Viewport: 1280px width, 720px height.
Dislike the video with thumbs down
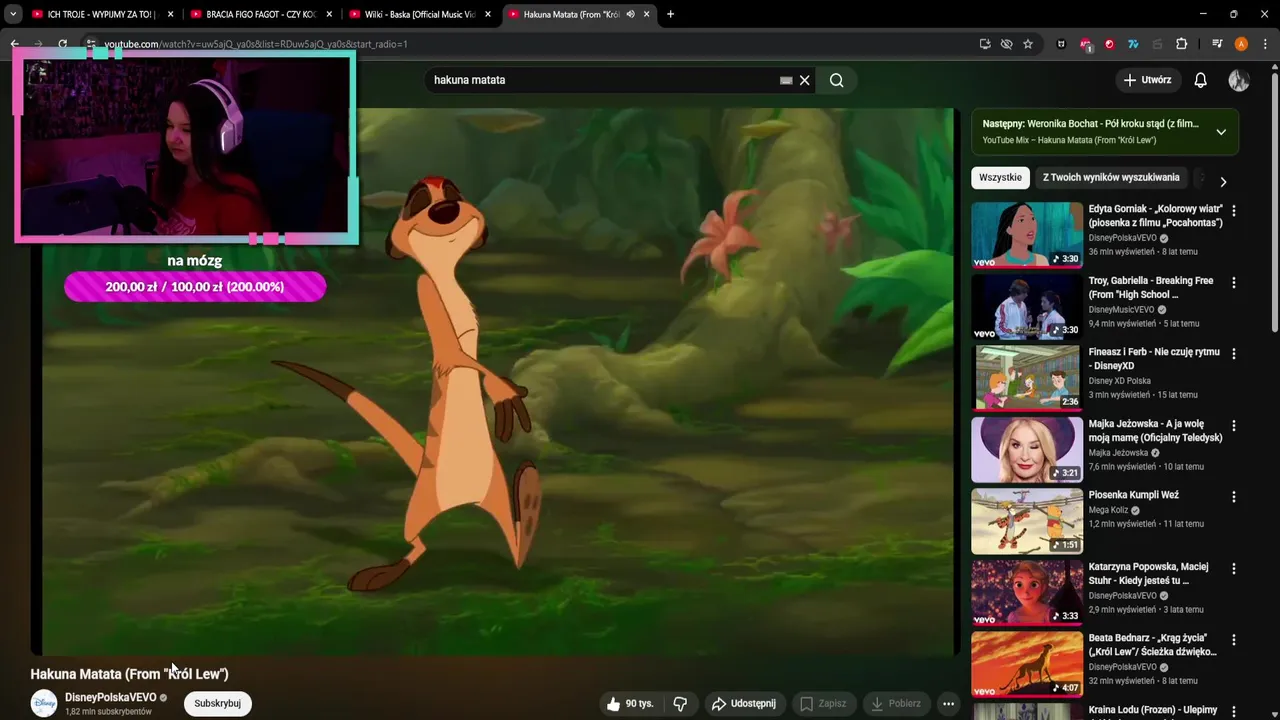click(680, 703)
